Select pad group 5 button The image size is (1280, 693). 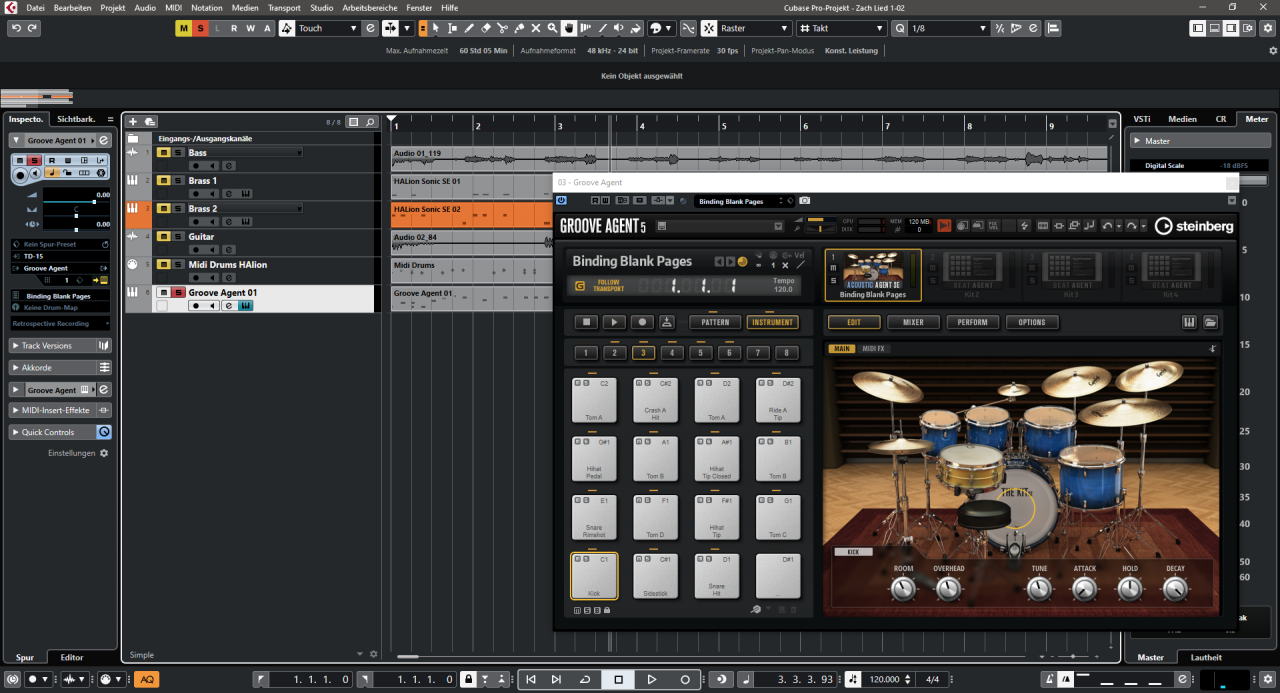coord(700,352)
